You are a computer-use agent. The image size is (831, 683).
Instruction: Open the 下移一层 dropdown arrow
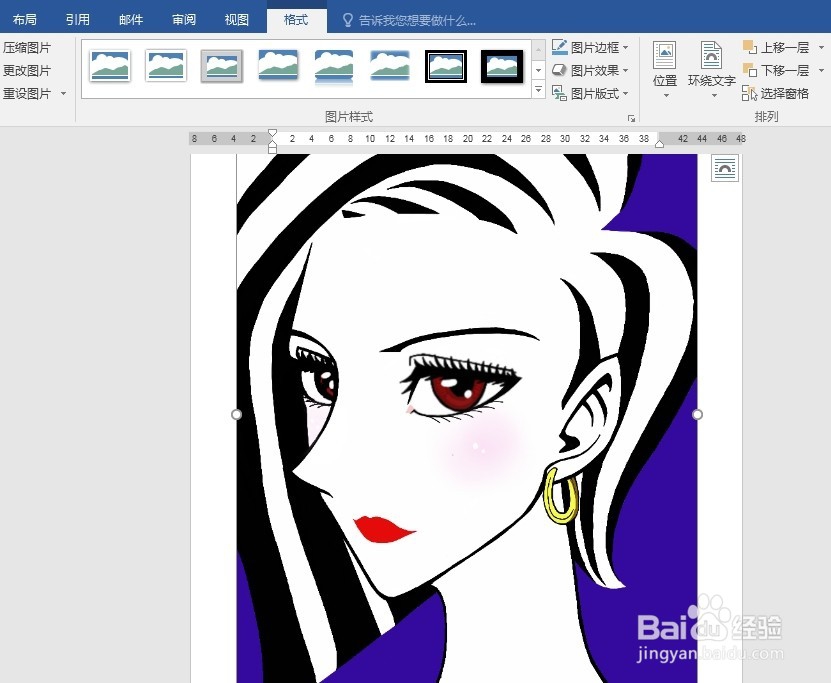pyautogui.click(x=821, y=70)
